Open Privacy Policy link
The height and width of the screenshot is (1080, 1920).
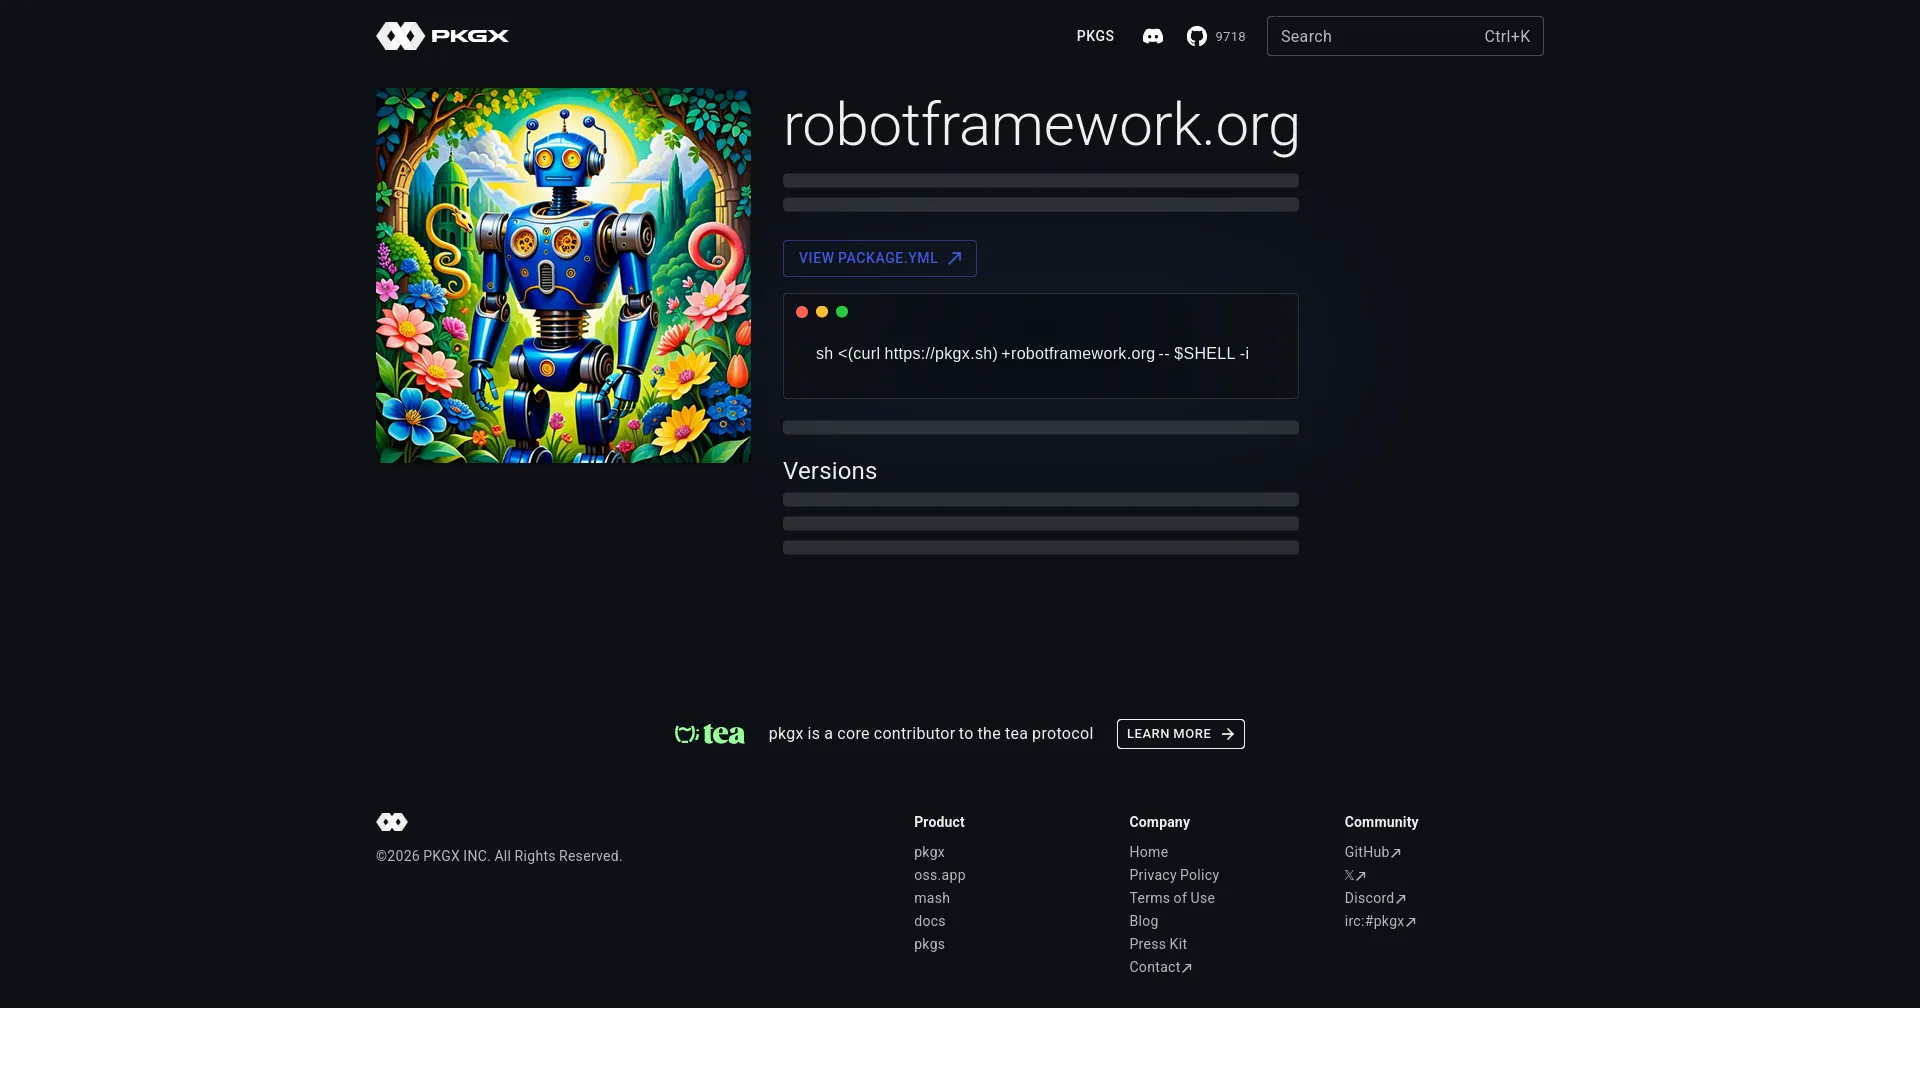pos(1174,875)
